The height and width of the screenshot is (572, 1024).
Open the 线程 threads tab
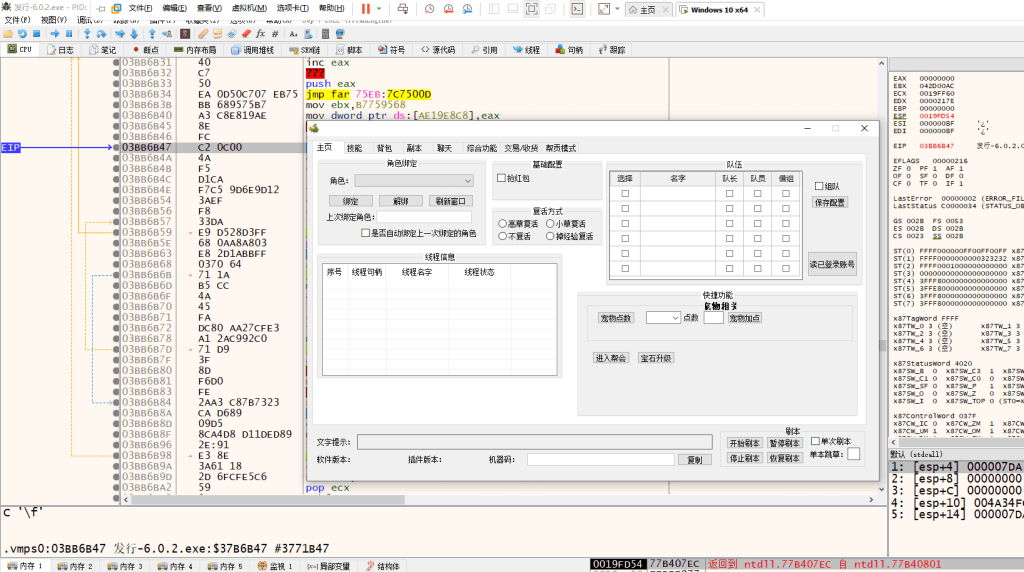(525, 49)
